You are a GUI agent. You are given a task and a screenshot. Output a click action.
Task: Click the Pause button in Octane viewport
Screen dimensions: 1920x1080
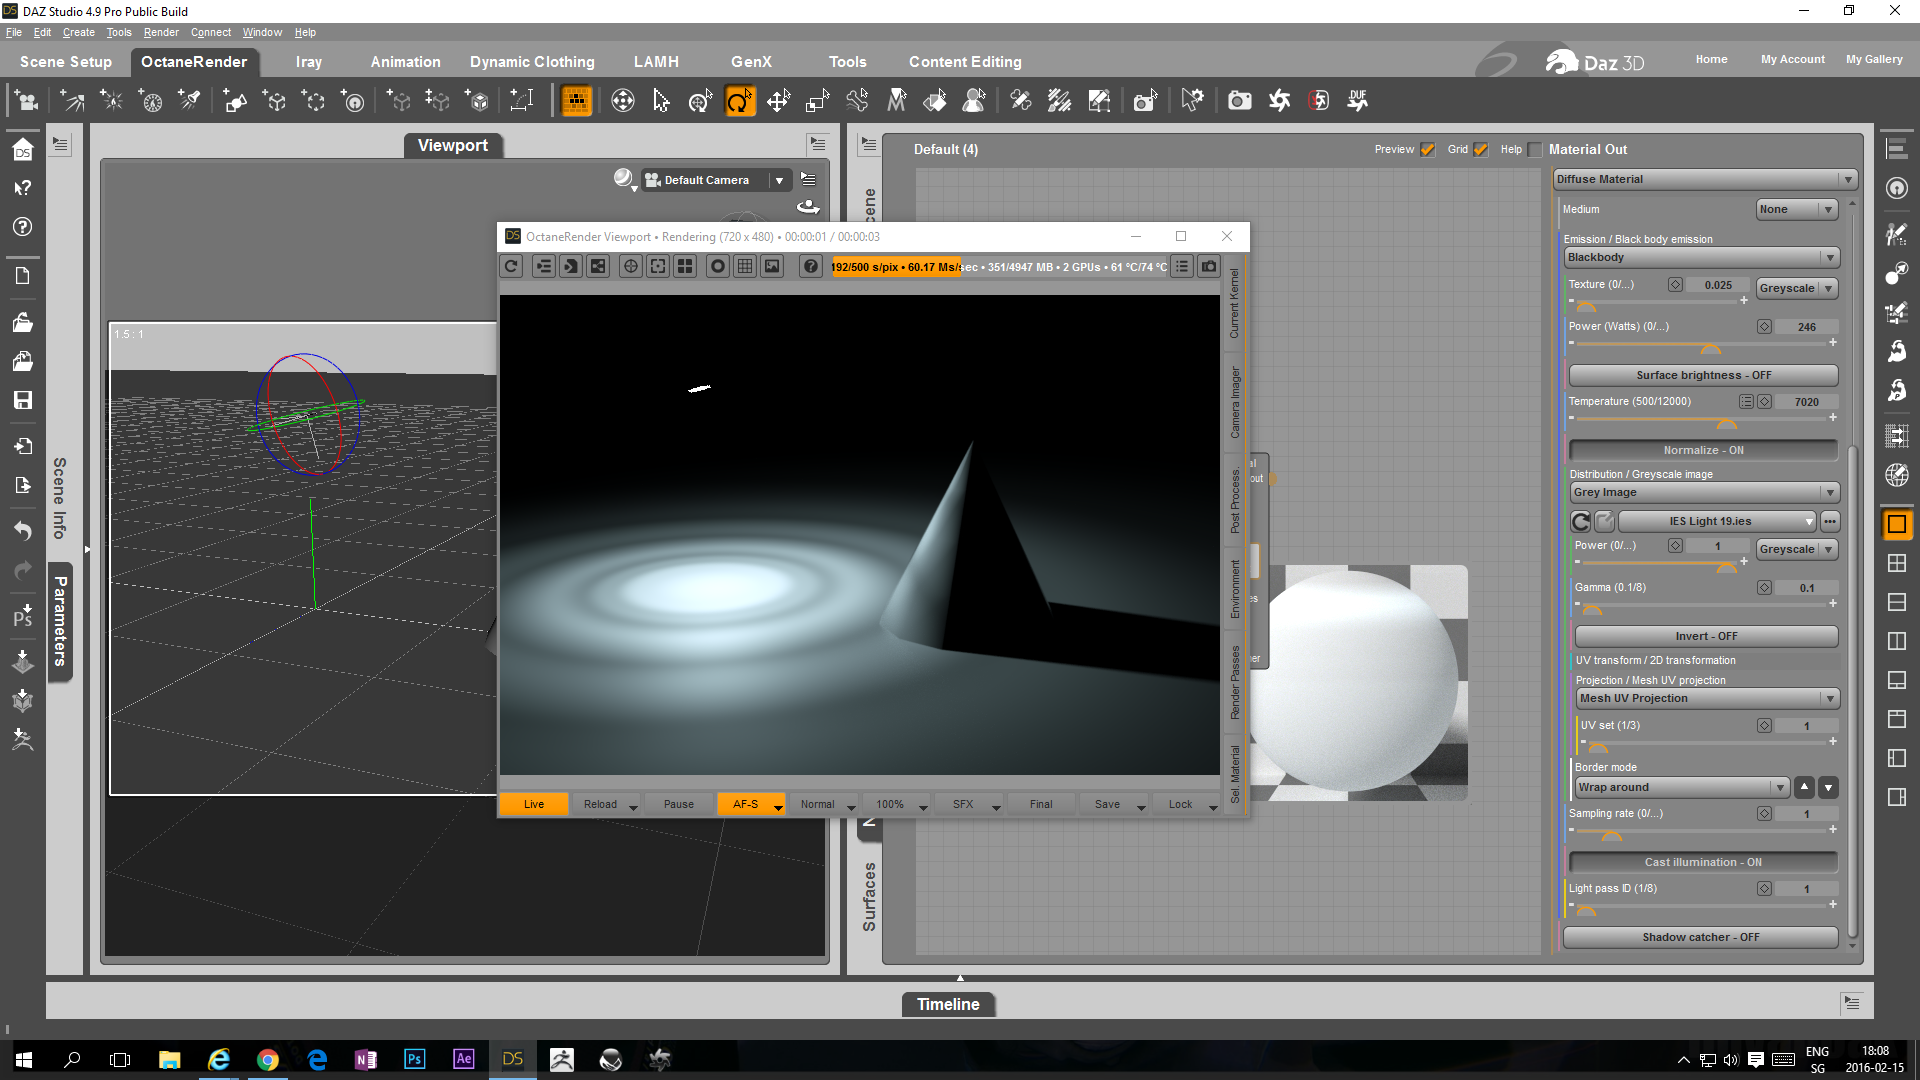(678, 804)
